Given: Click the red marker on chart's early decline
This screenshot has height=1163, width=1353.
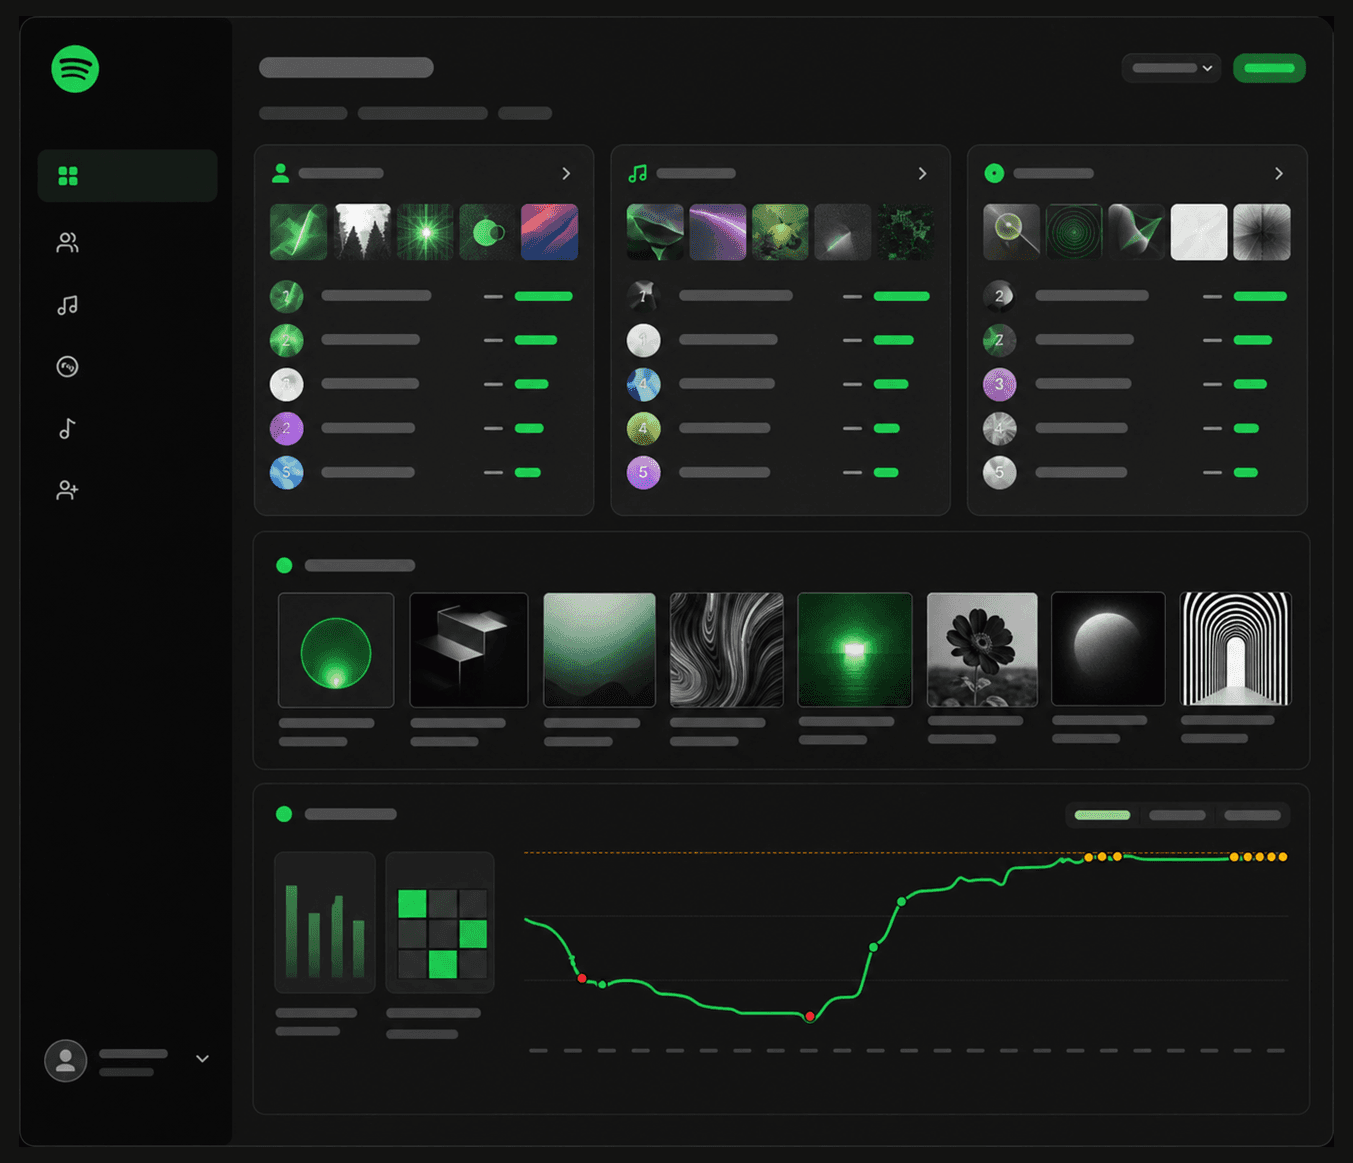Looking at the screenshot, I should [582, 978].
